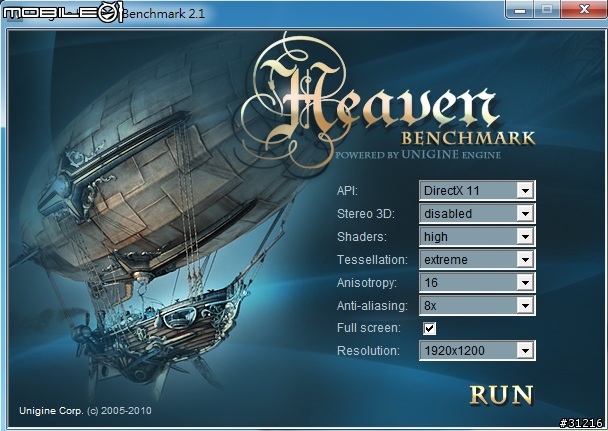Expand the Resolution dropdown showing 1920x1200

pyautogui.click(x=477, y=350)
